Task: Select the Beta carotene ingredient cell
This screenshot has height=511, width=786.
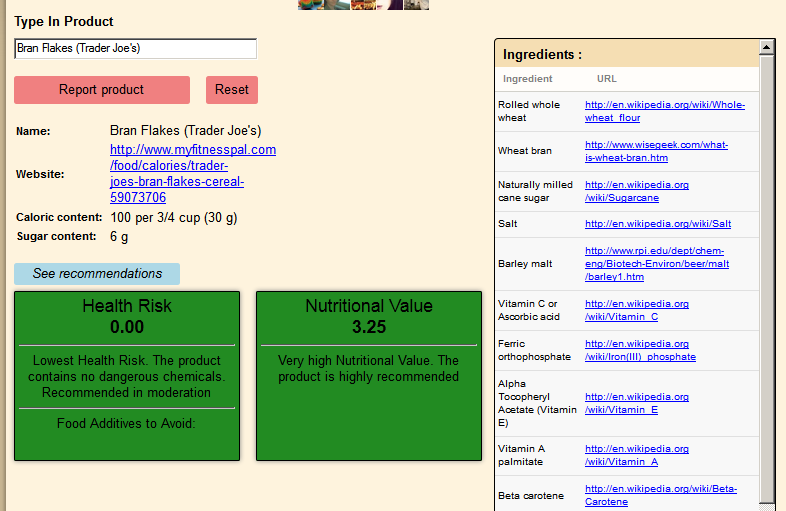Action: pos(538,495)
